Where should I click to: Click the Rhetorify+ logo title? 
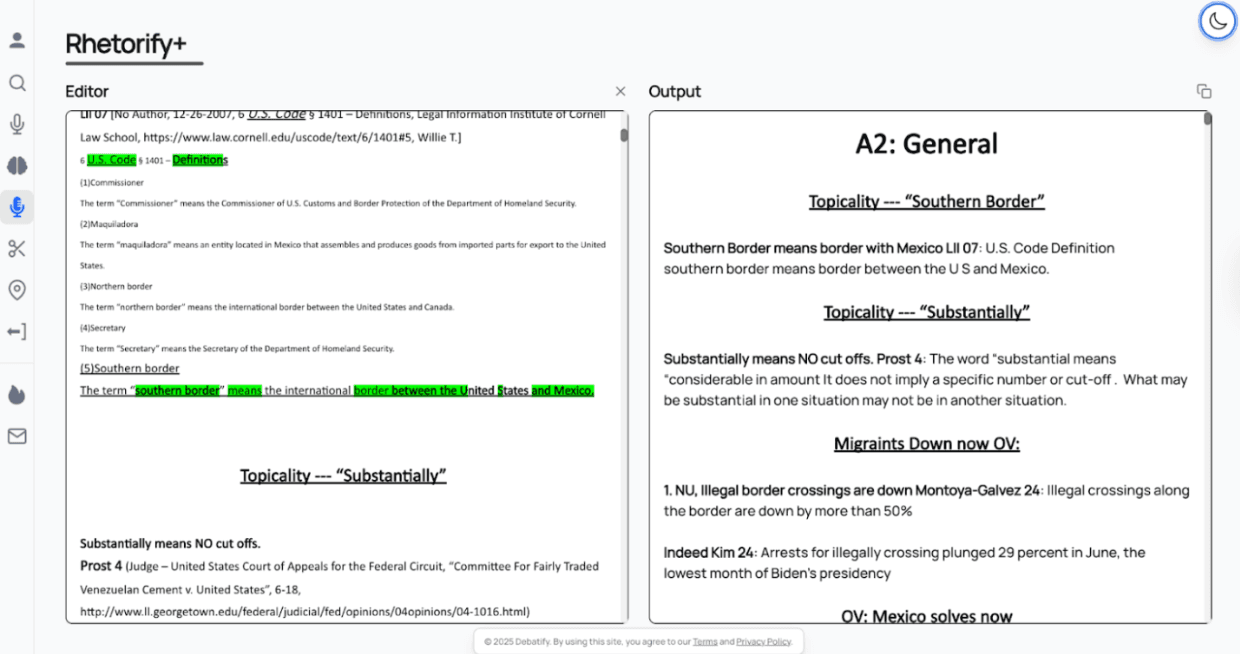(x=126, y=44)
